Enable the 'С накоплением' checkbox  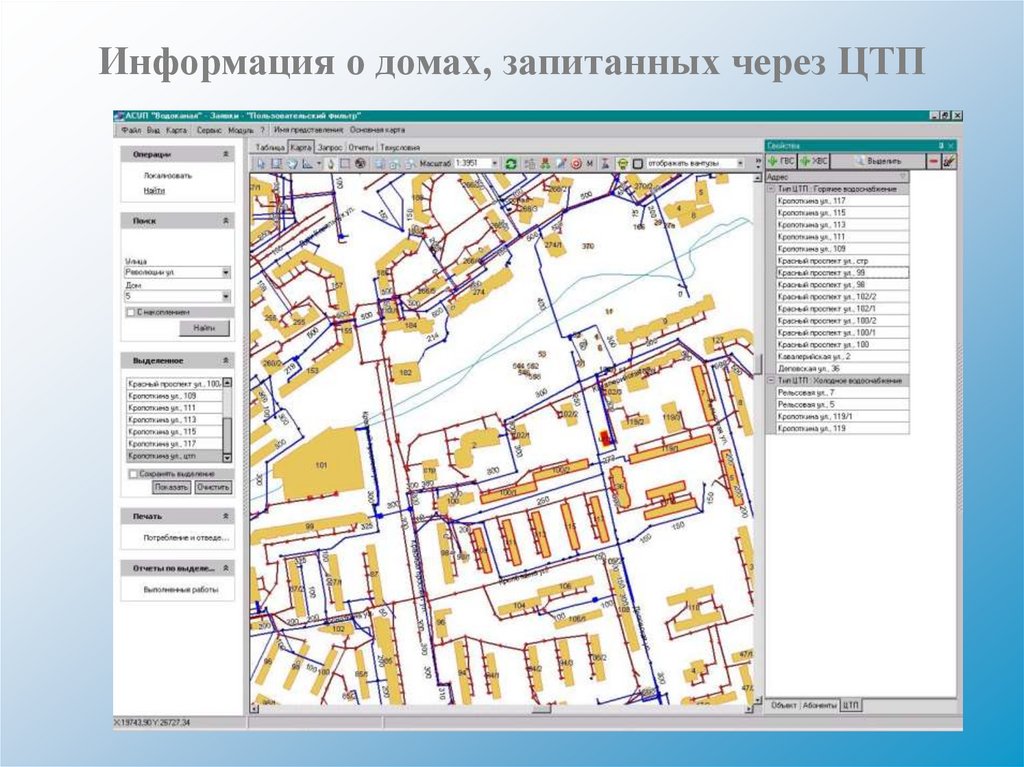point(131,312)
